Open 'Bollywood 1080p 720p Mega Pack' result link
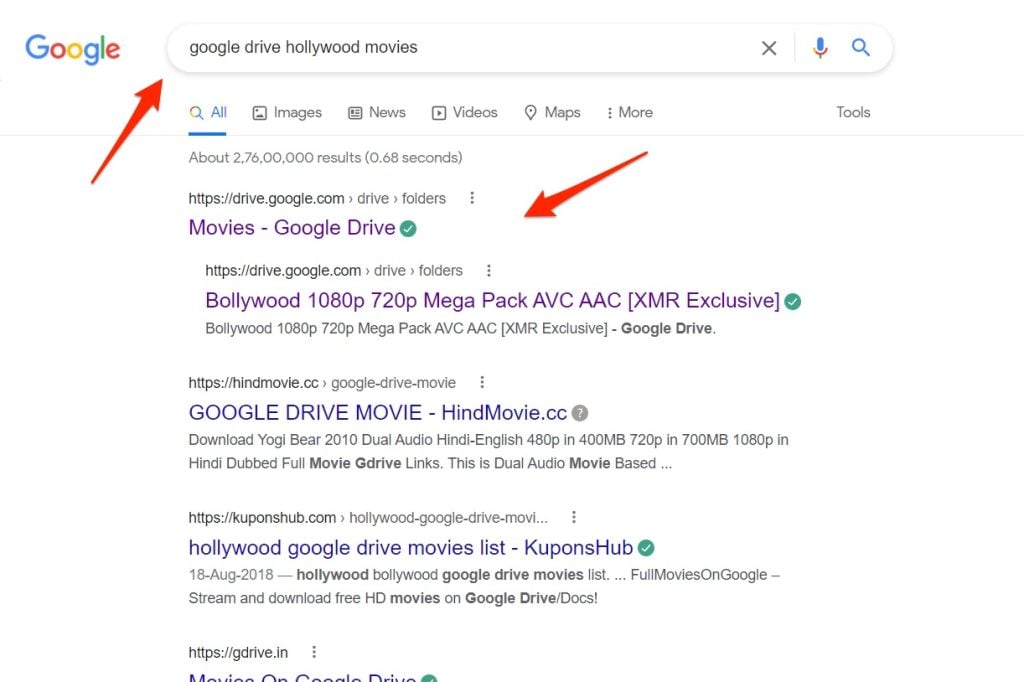This screenshot has width=1024, height=682. point(492,300)
